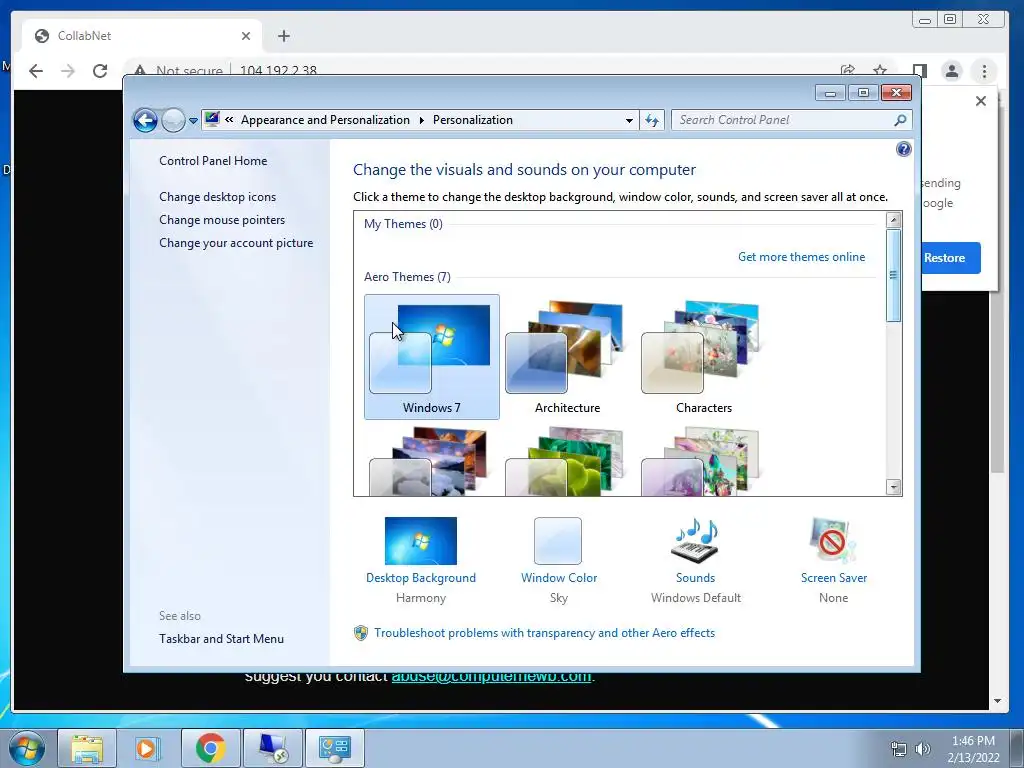This screenshot has width=1024, height=768.
Task: Click the Control Panel icon in address bar
Action: (x=212, y=120)
